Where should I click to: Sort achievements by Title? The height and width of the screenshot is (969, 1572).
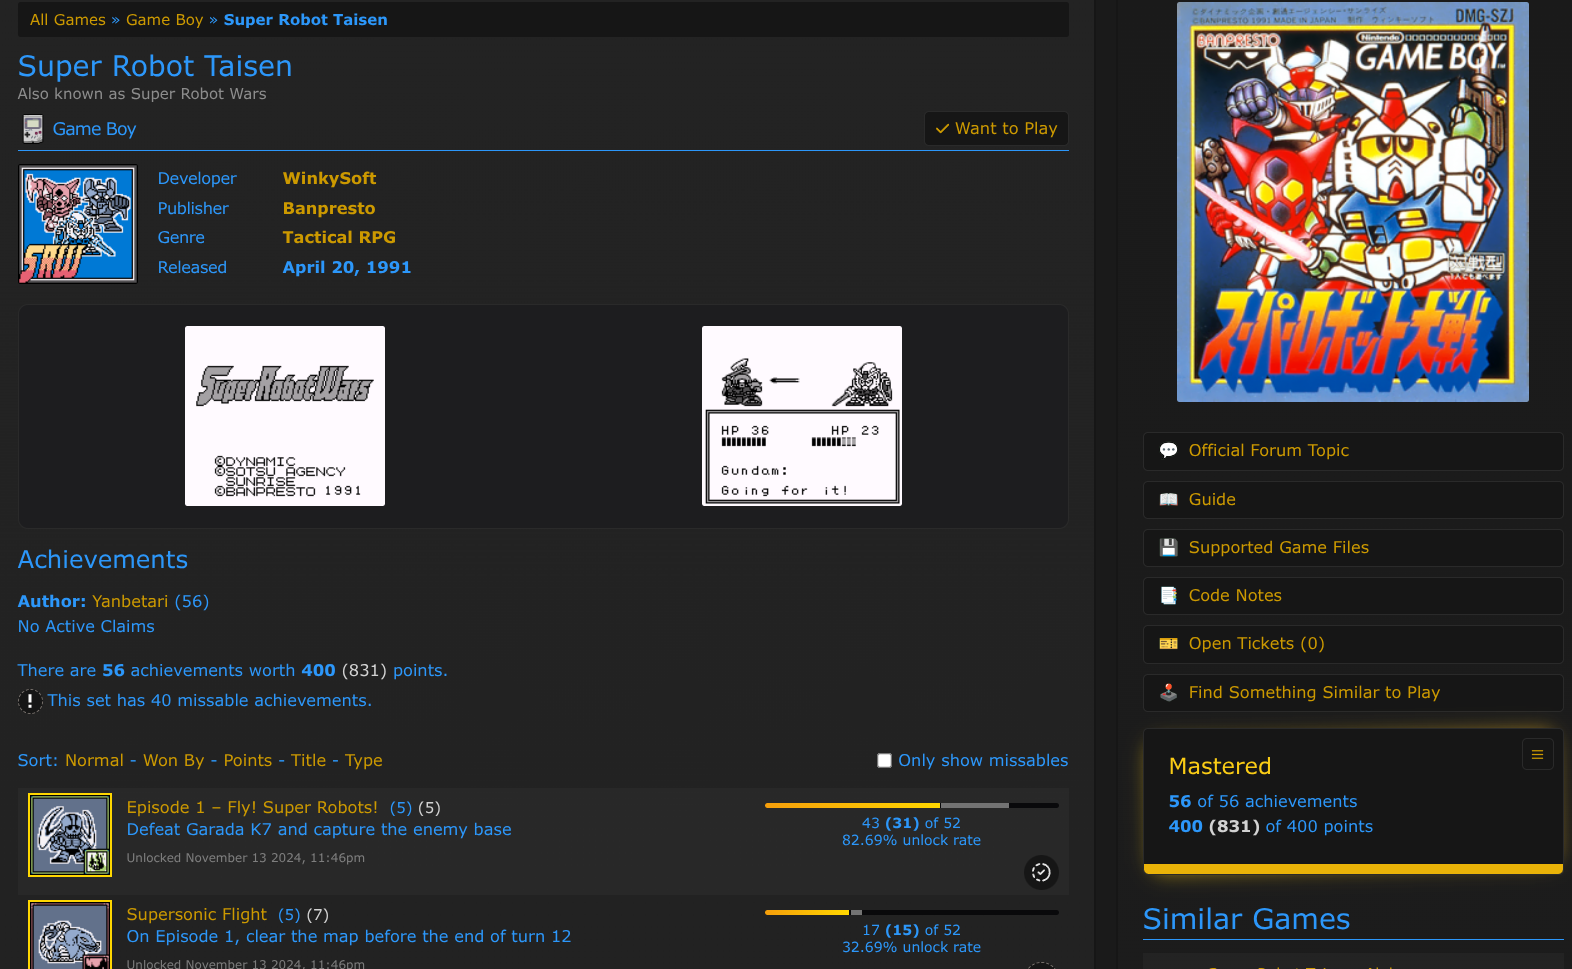[x=309, y=760]
